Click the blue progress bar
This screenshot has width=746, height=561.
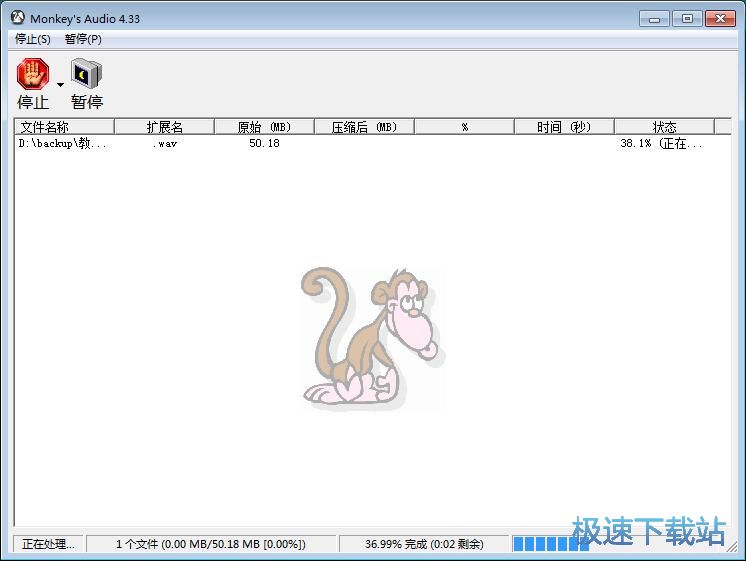[x=551, y=544]
